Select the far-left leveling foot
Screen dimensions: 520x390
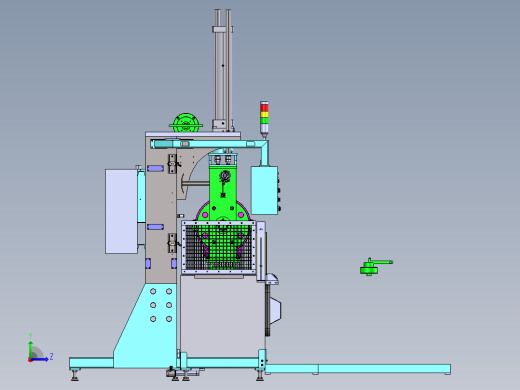point(75,374)
